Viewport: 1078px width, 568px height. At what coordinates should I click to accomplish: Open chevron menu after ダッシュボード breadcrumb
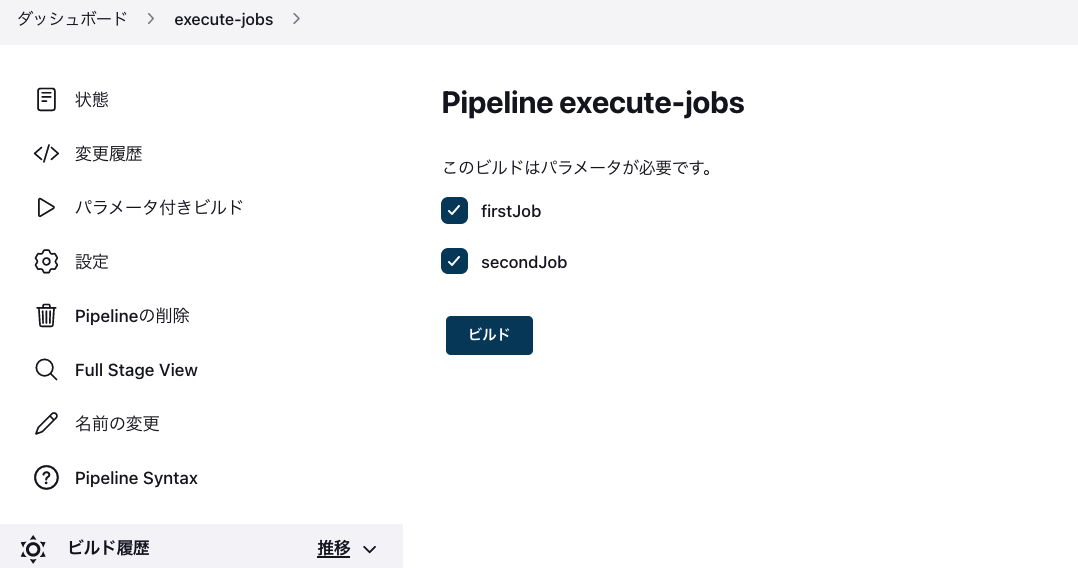tap(151, 19)
